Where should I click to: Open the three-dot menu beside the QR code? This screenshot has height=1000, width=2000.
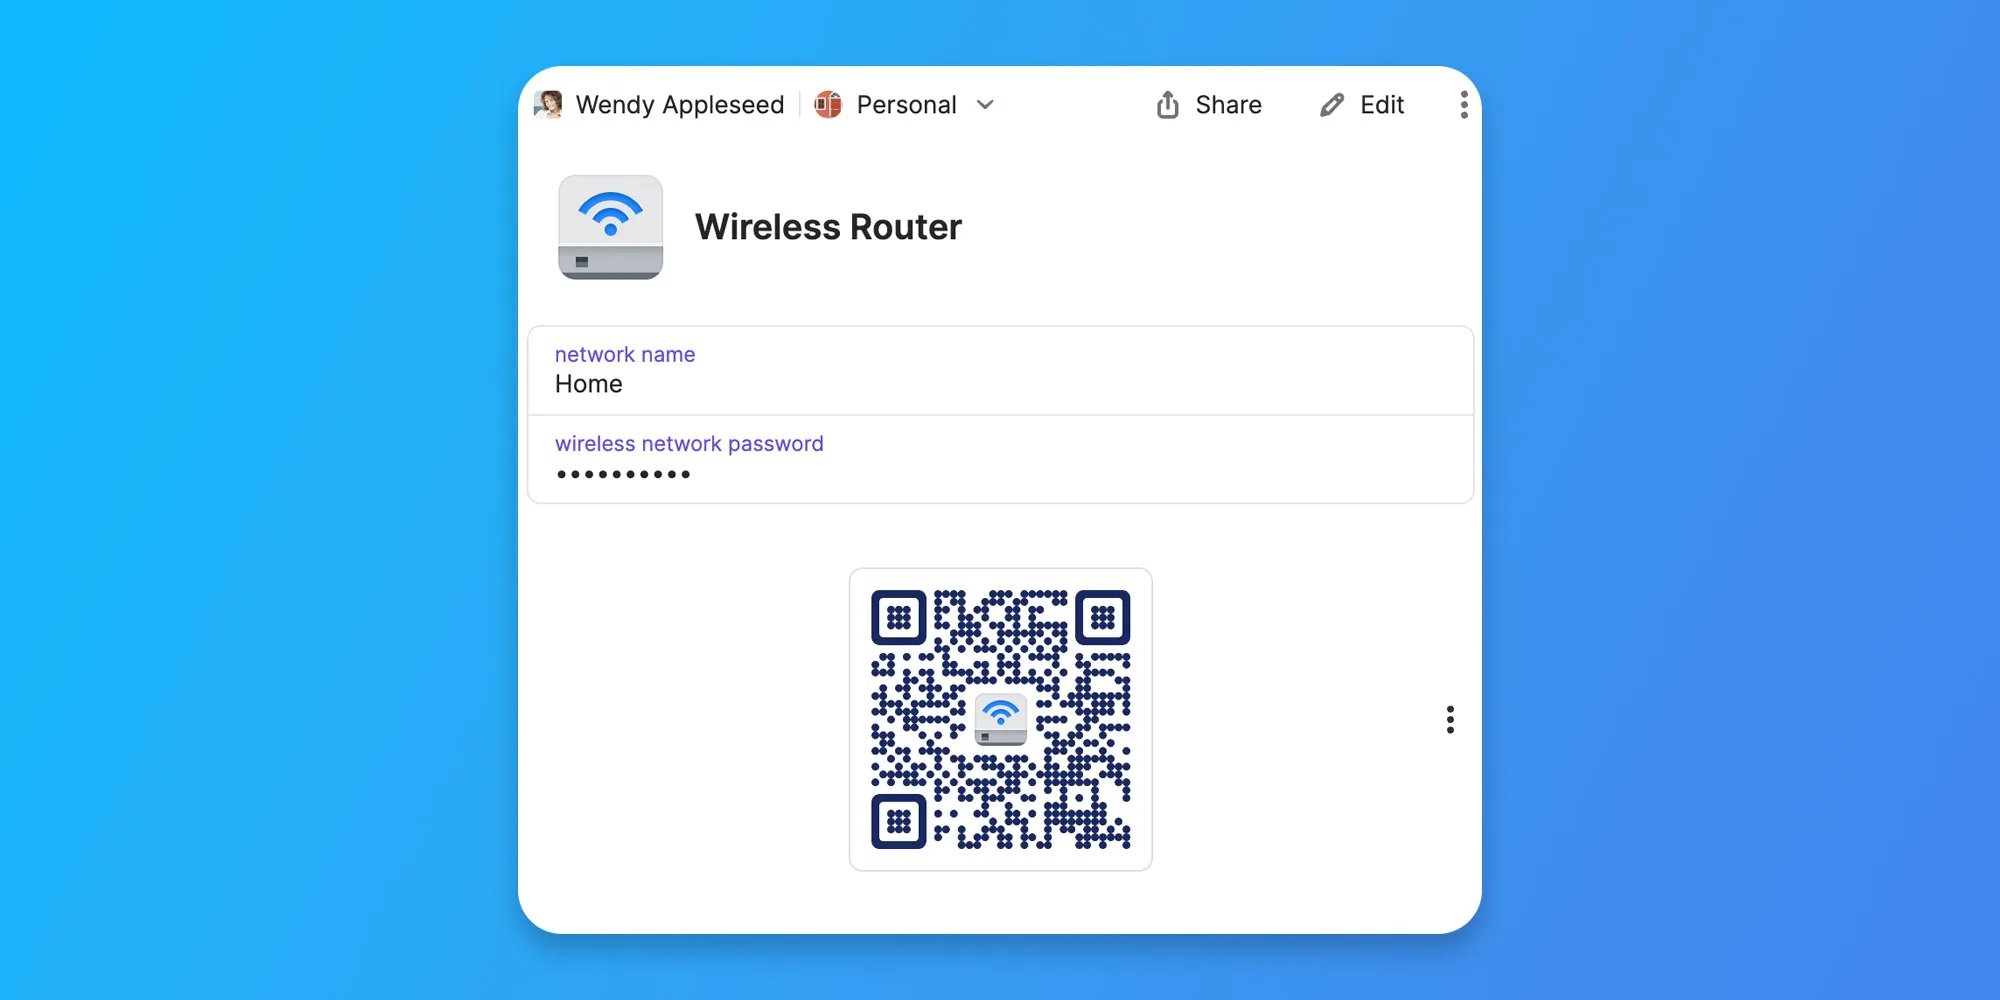tap(1450, 719)
